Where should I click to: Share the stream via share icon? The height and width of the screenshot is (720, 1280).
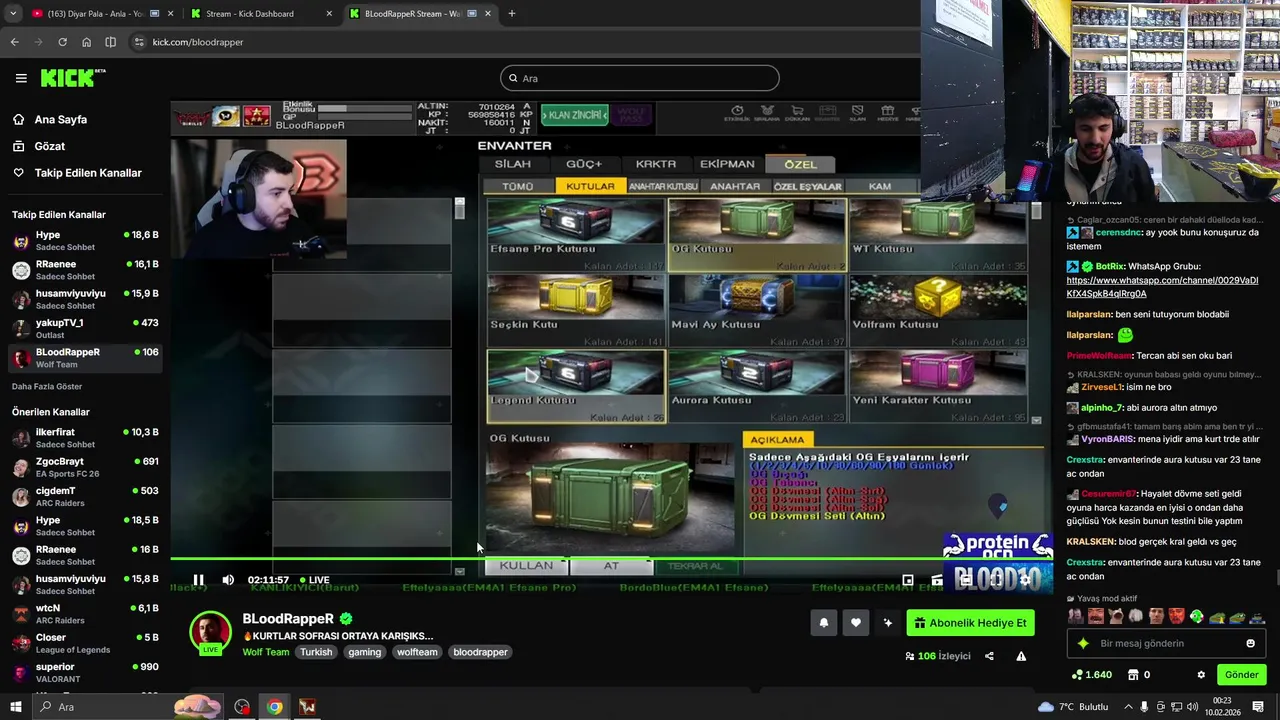(x=989, y=656)
